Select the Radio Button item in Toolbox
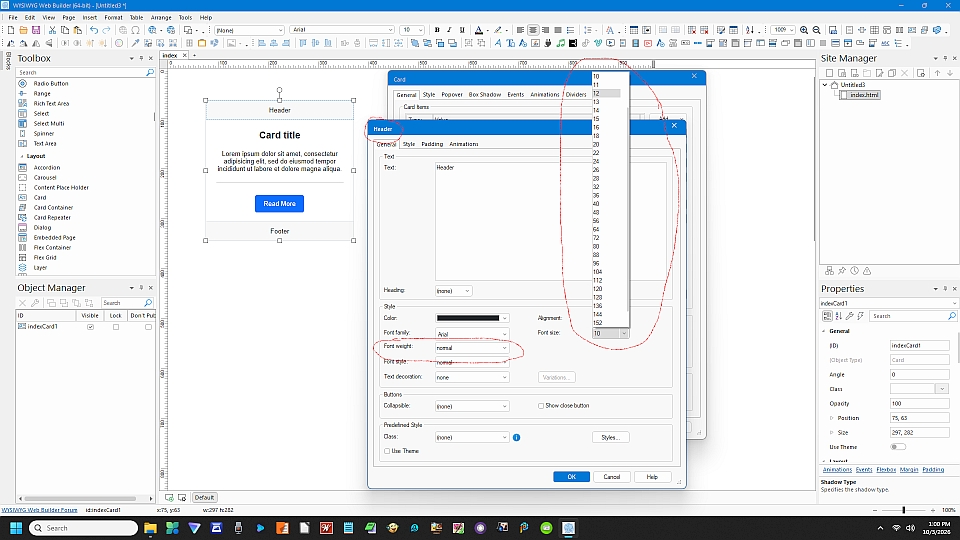Screen dimensions: 960x540 tap(51, 83)
